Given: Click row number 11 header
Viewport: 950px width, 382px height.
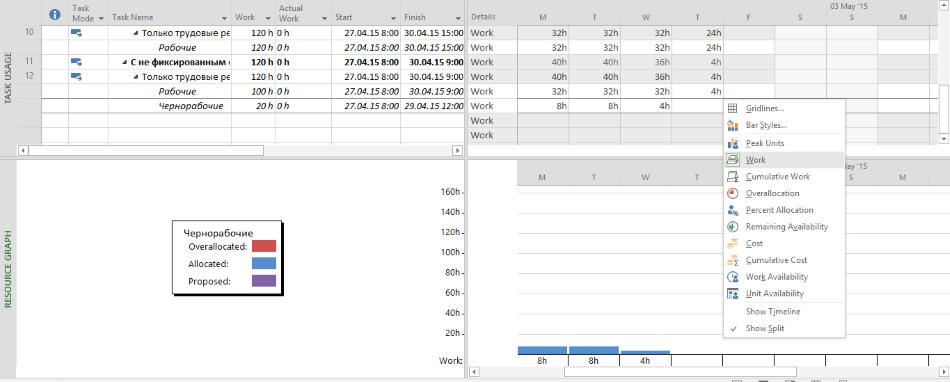Looking at the screenshot, I should point(30,62).
